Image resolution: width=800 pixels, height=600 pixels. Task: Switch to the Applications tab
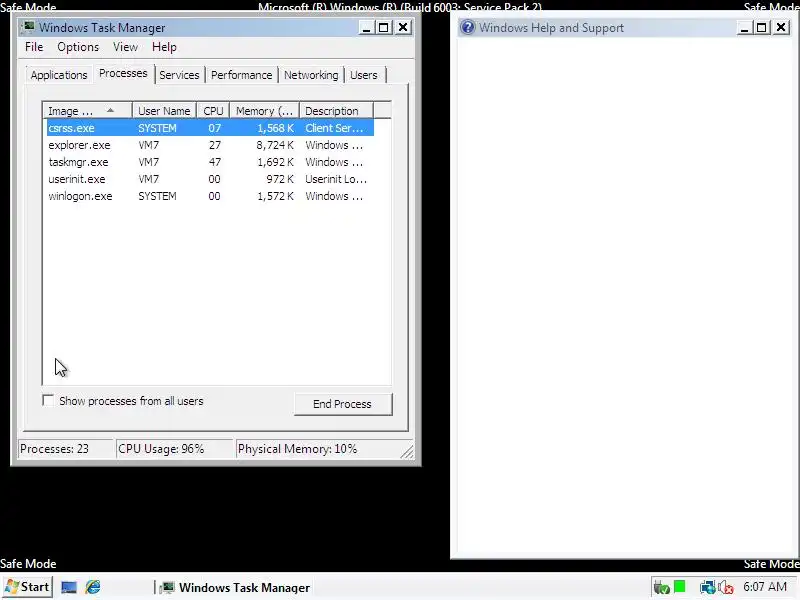click(59, 75)
